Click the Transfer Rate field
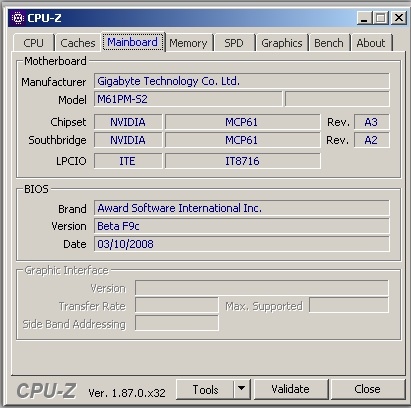Viewport: 411px width, 408px height. click(x=177, y=305)
